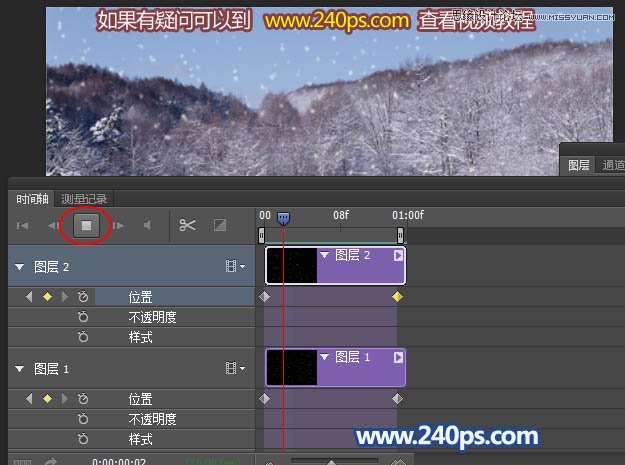Select the 图层 2 clip thumbnail

[x=292, y=266]
